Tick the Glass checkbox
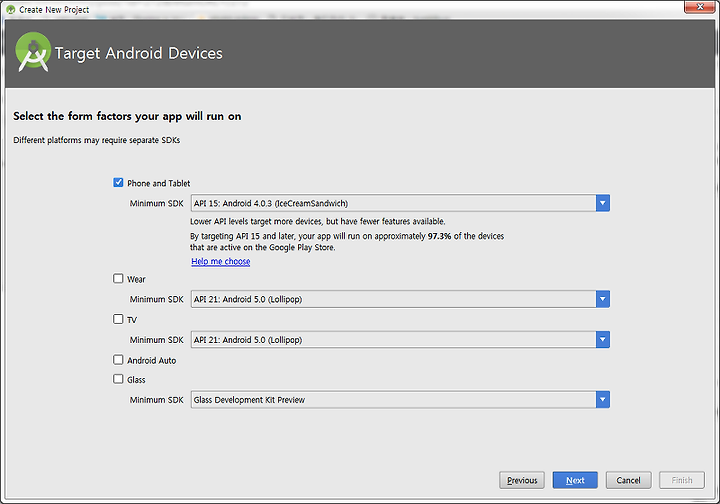The width and height of the screenshot is (720, 504). (118, 379)
